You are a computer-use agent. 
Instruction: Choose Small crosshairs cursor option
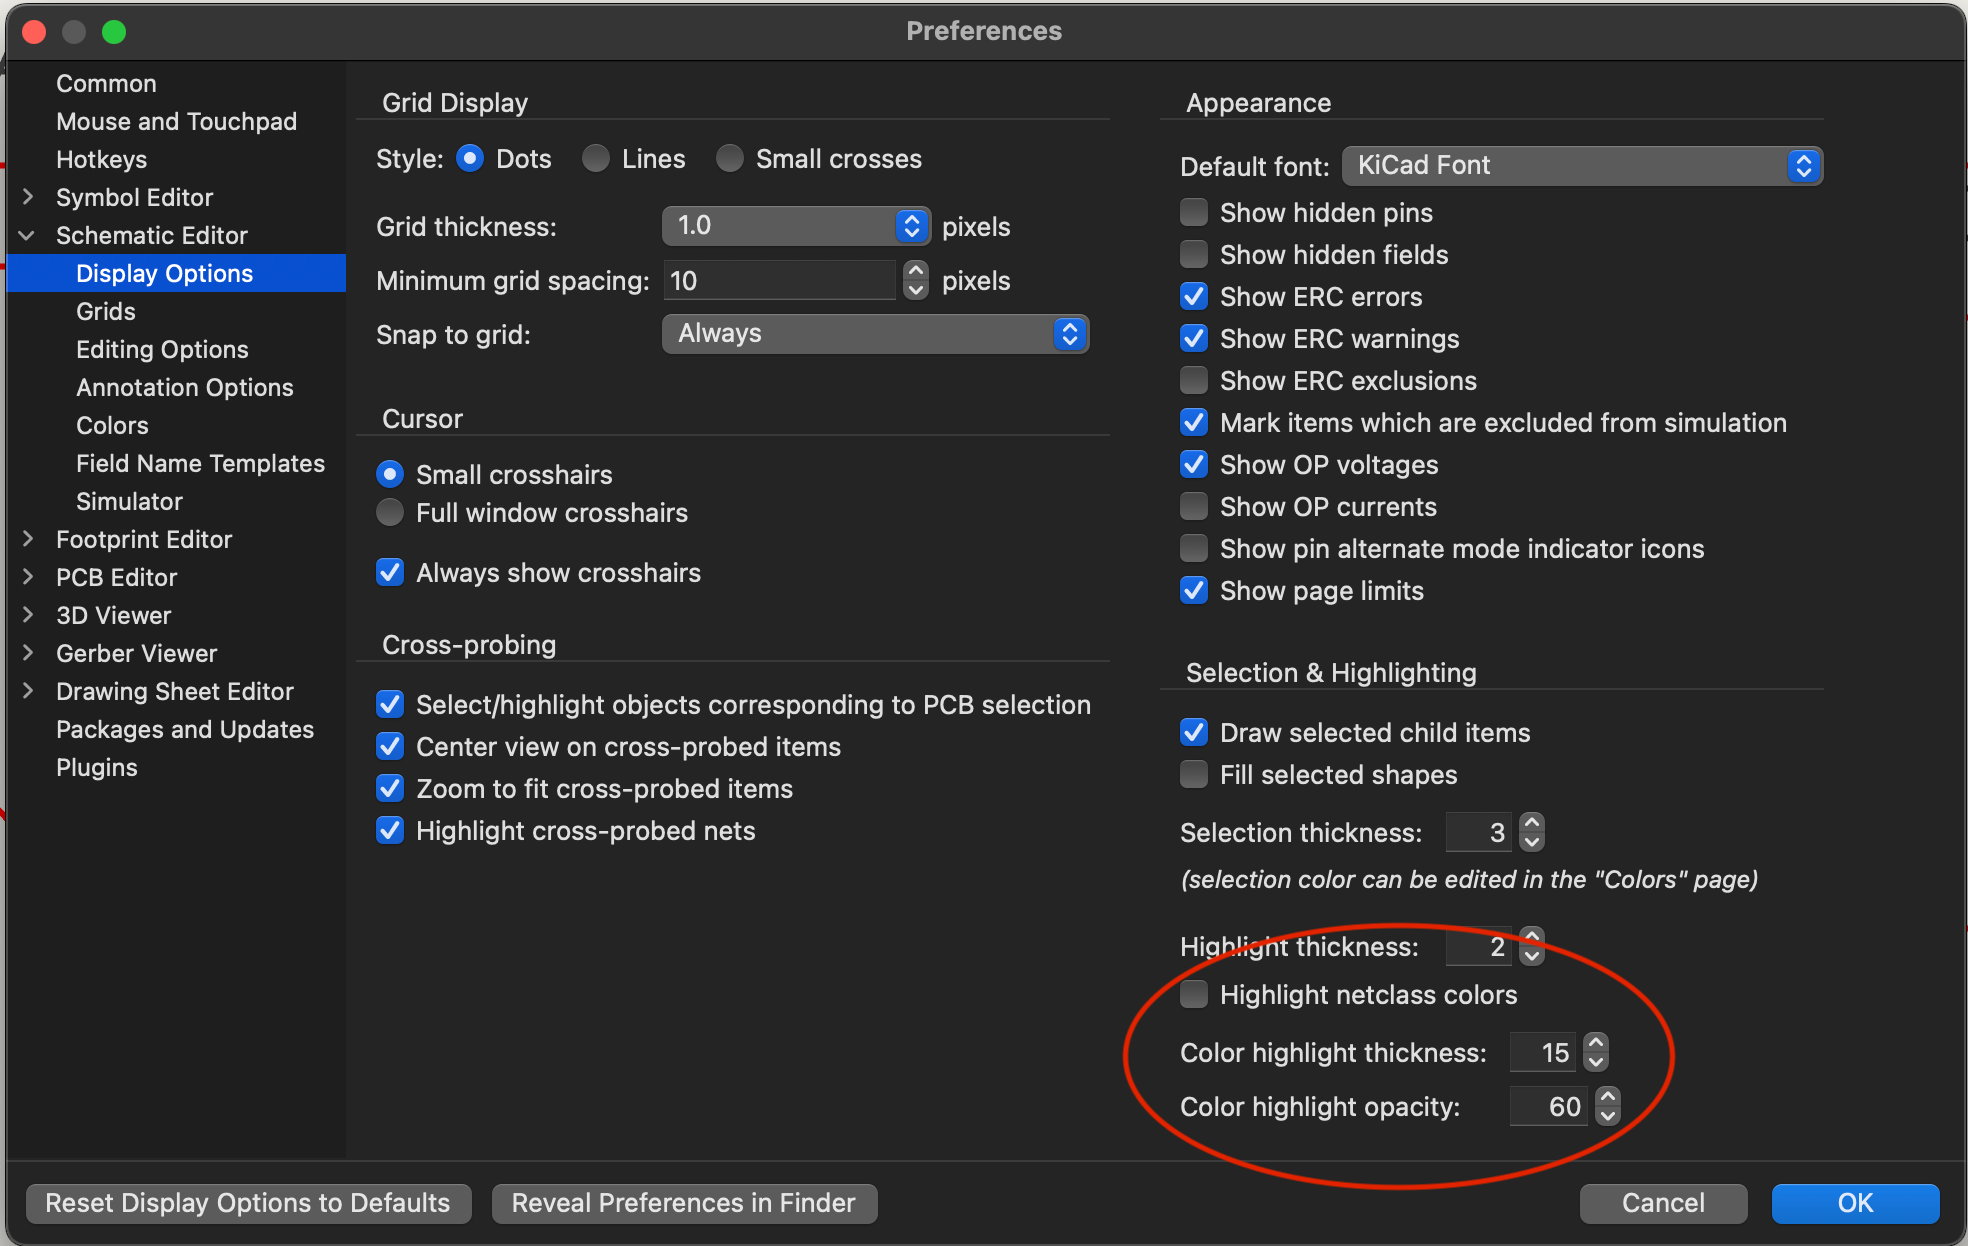[390, 474]
